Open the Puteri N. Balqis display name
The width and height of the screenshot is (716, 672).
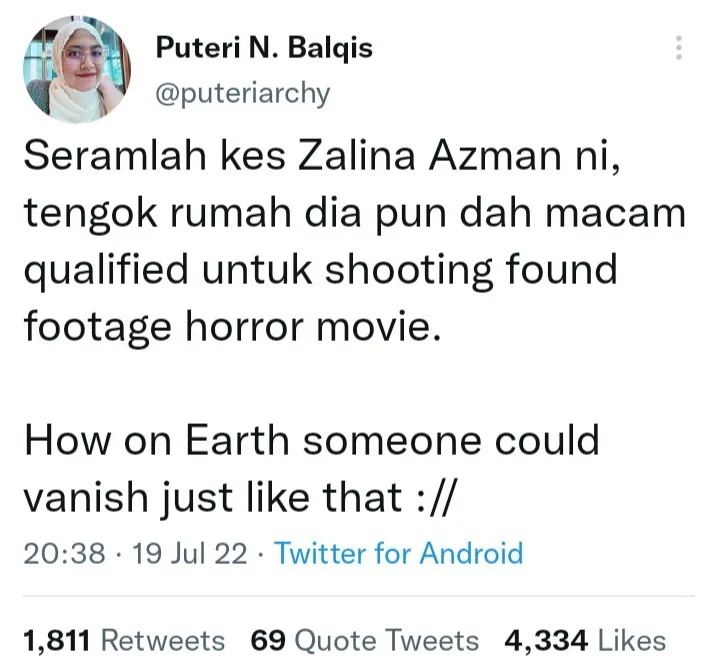click(x=264, y=47)
